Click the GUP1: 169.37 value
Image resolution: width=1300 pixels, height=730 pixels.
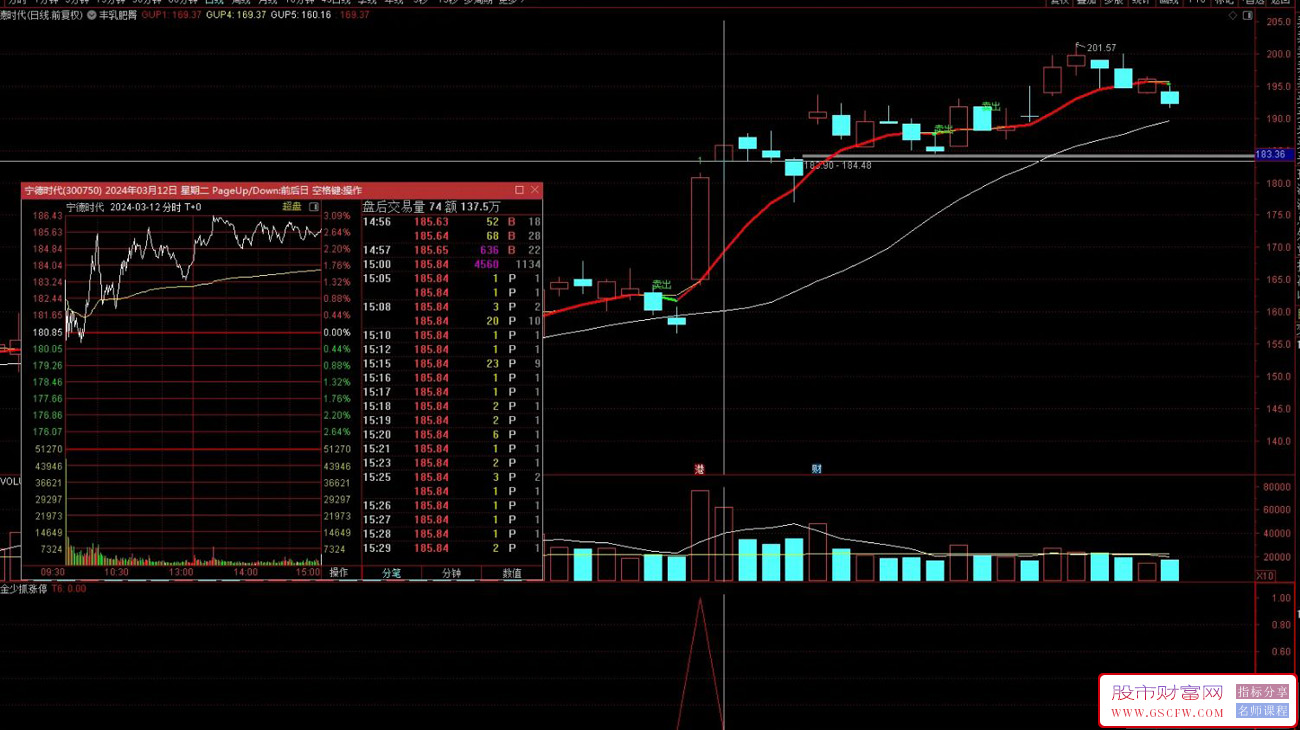point(171,16)
